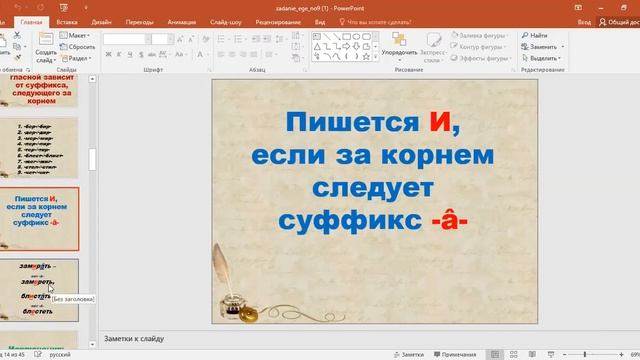Open Эффекты фигуры shape effects menu
The image size is (640, 360).
point(481,58)
